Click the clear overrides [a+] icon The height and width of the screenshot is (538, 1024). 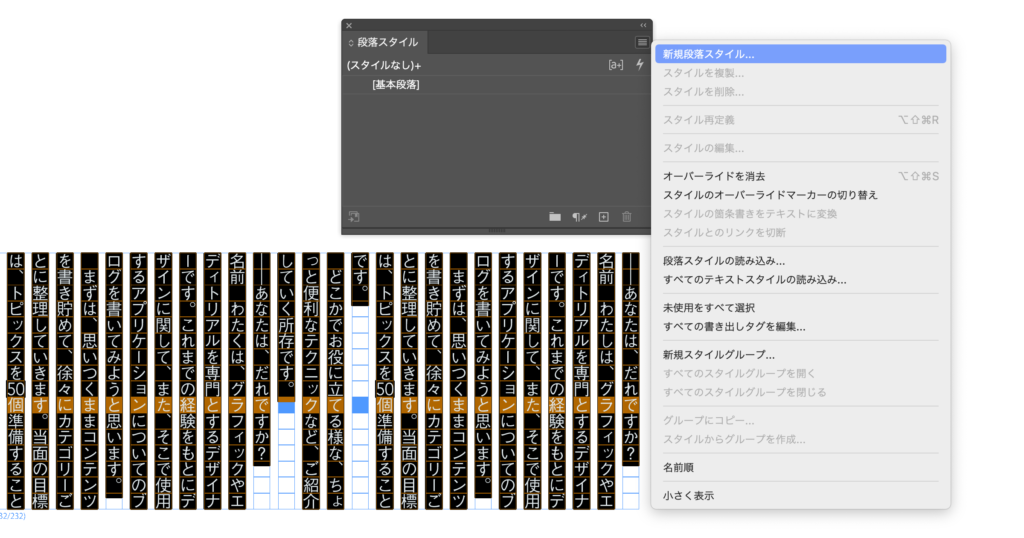click(x=616, y=65)
